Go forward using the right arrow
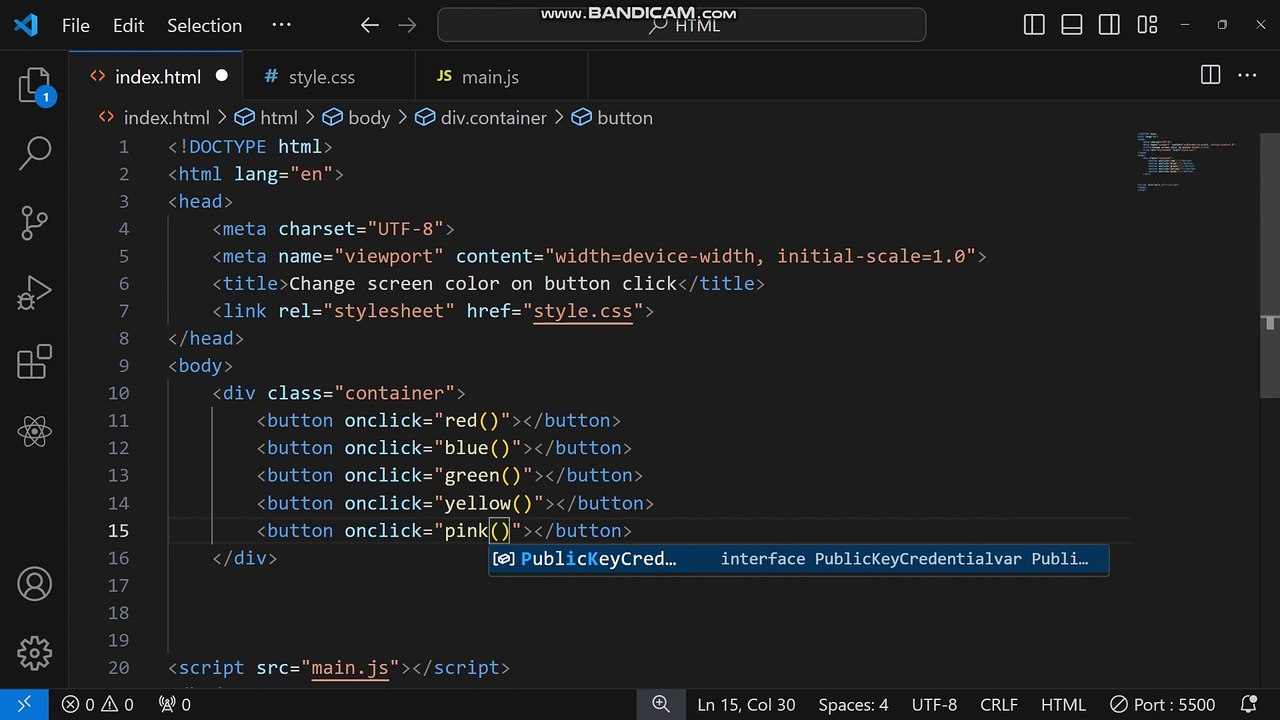 (408, 25)
